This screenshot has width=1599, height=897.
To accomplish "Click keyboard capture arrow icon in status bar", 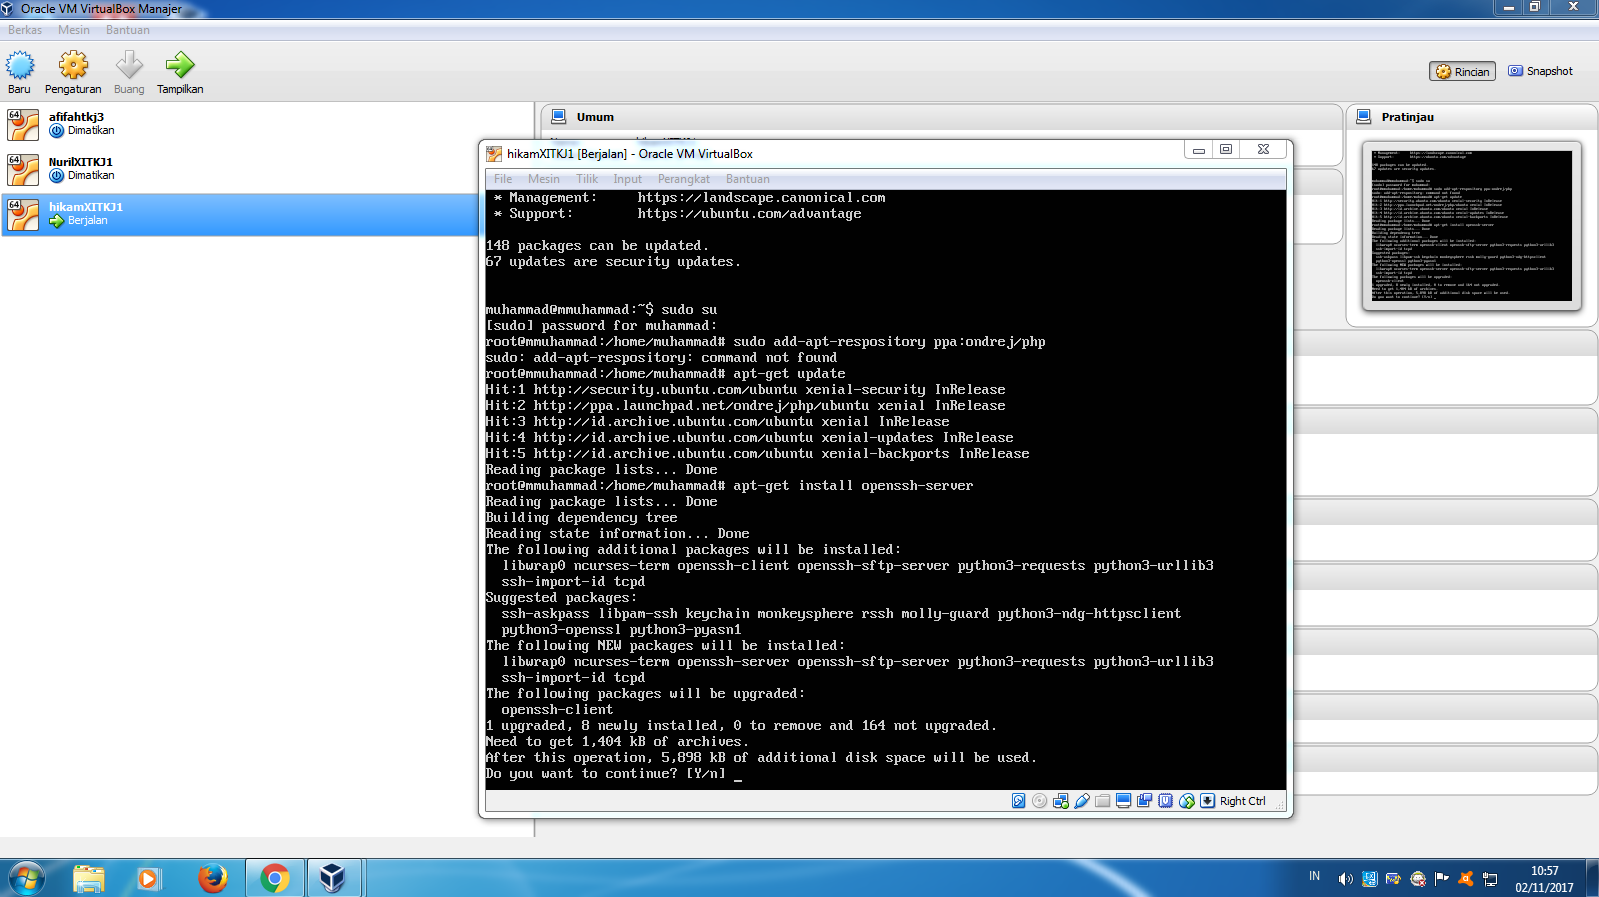I will (x=1208, y=801).
